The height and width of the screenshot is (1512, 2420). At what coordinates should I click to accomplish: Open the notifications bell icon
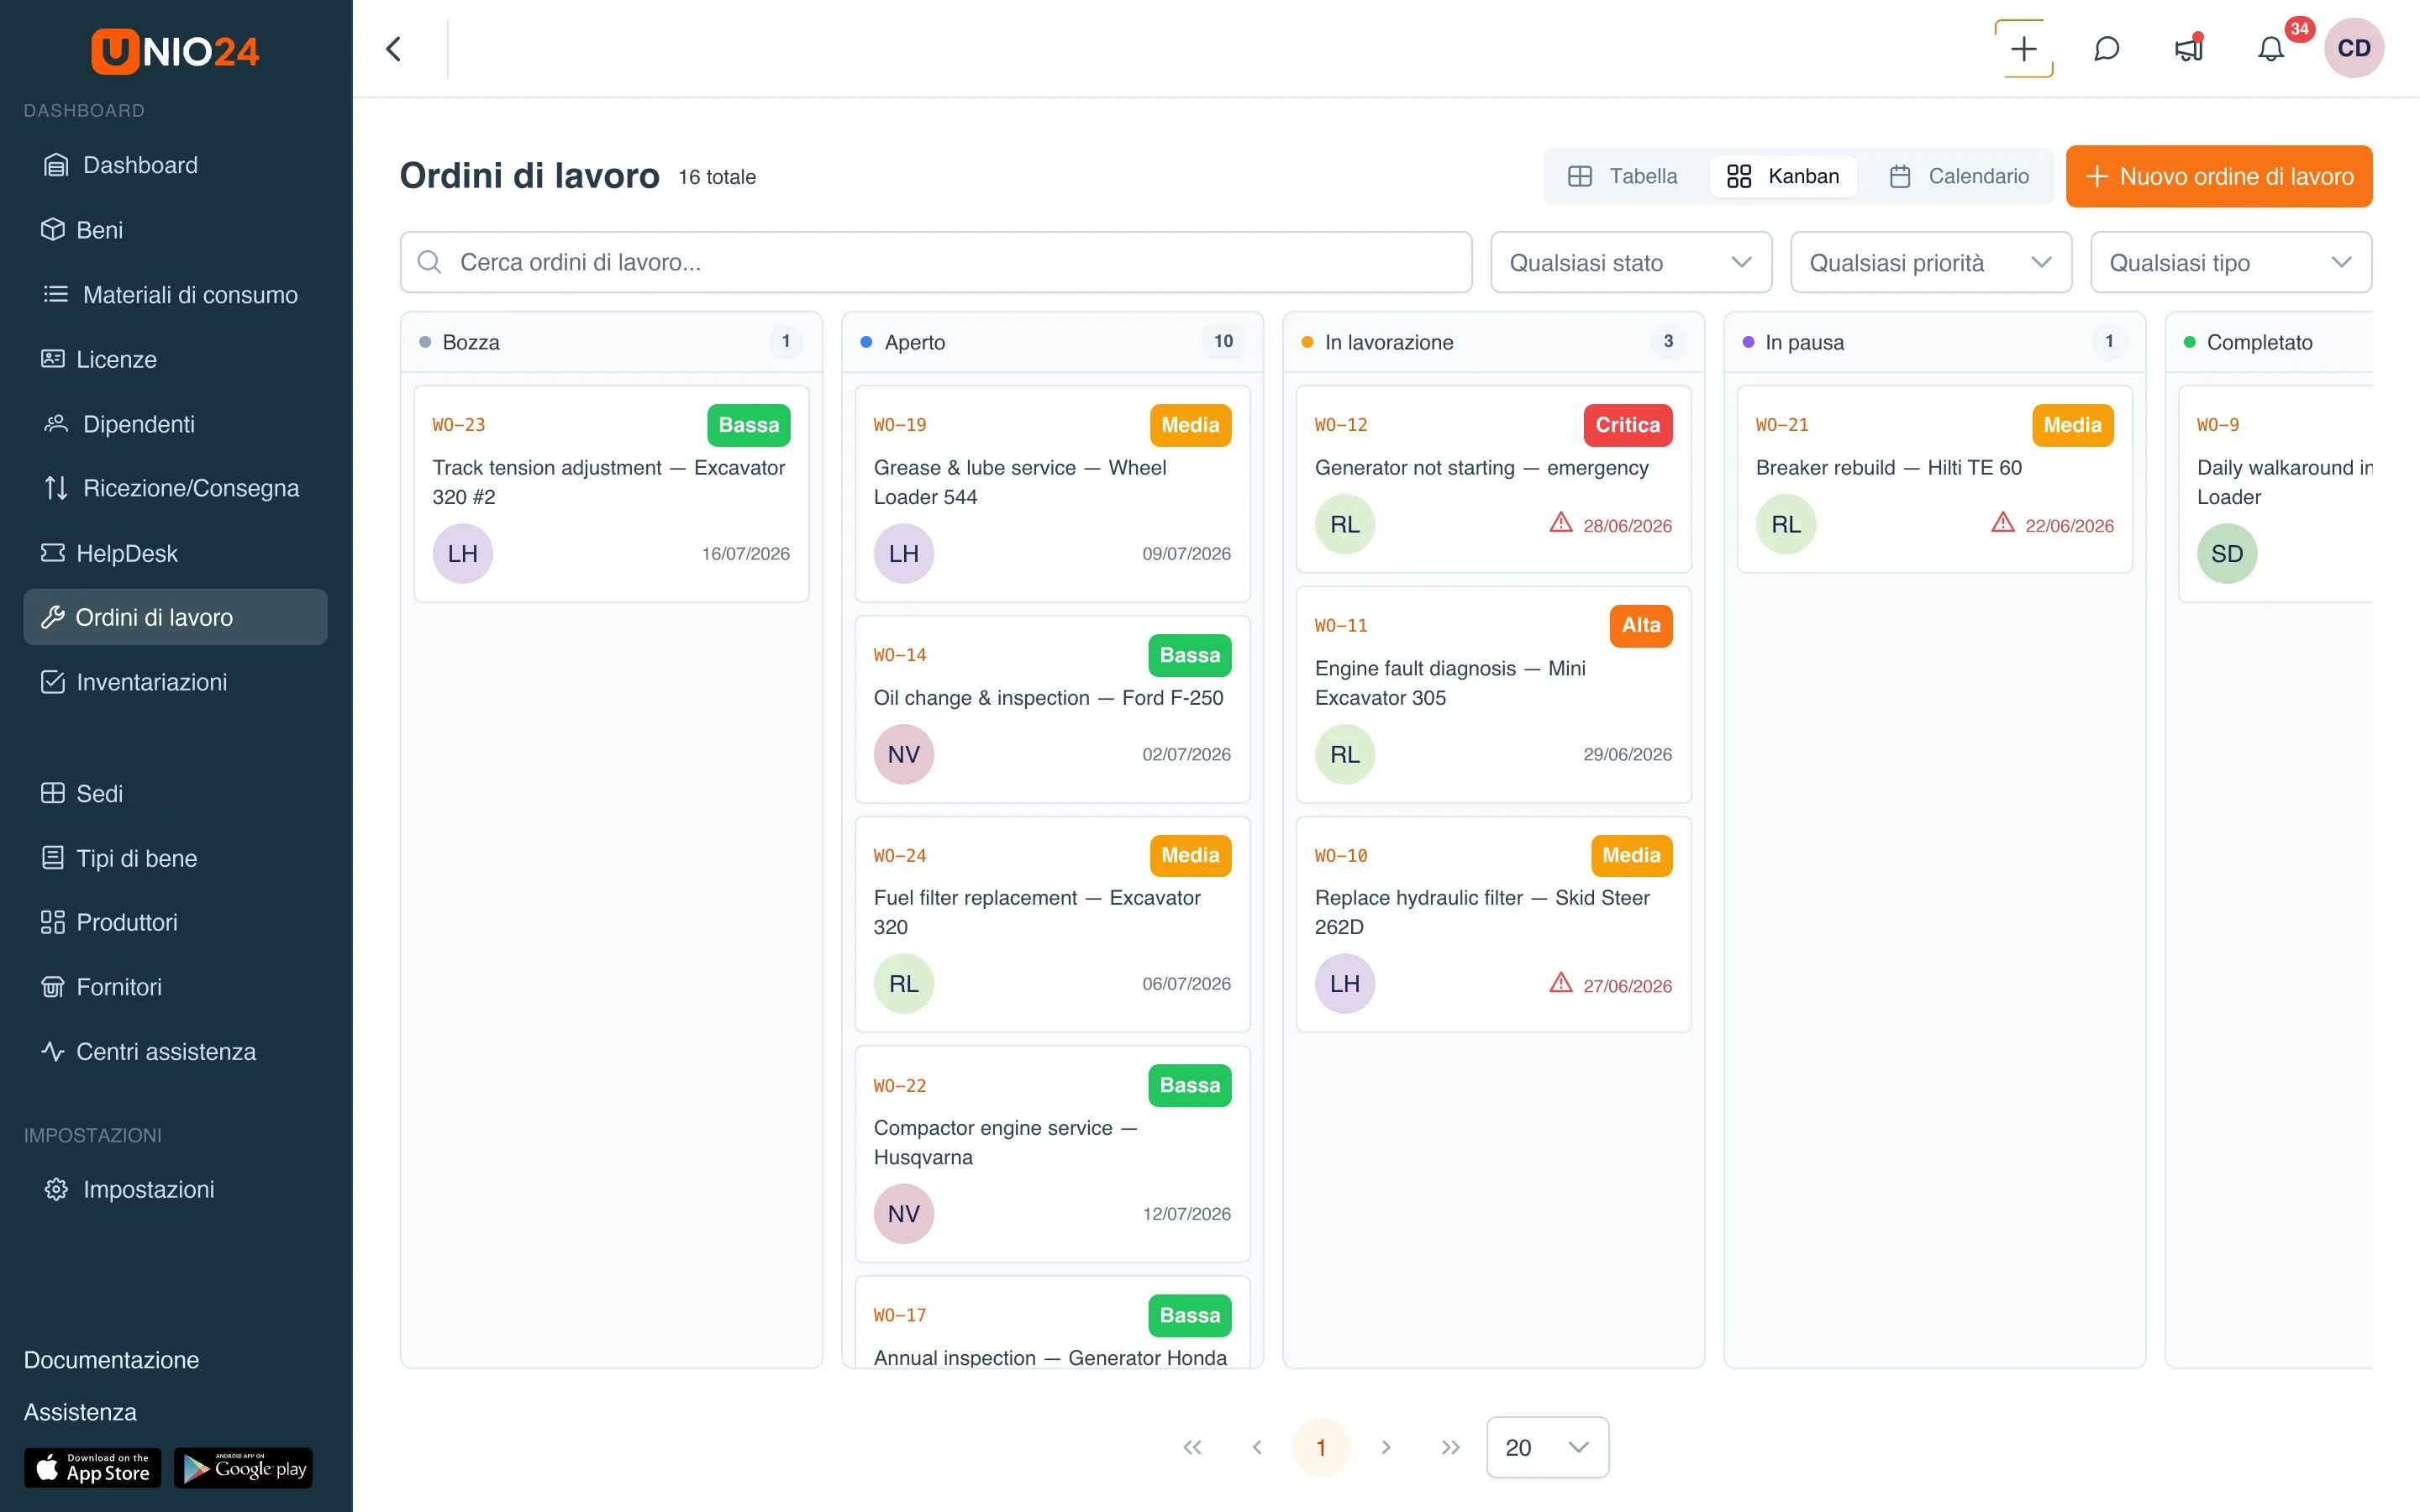[2271, 48]
